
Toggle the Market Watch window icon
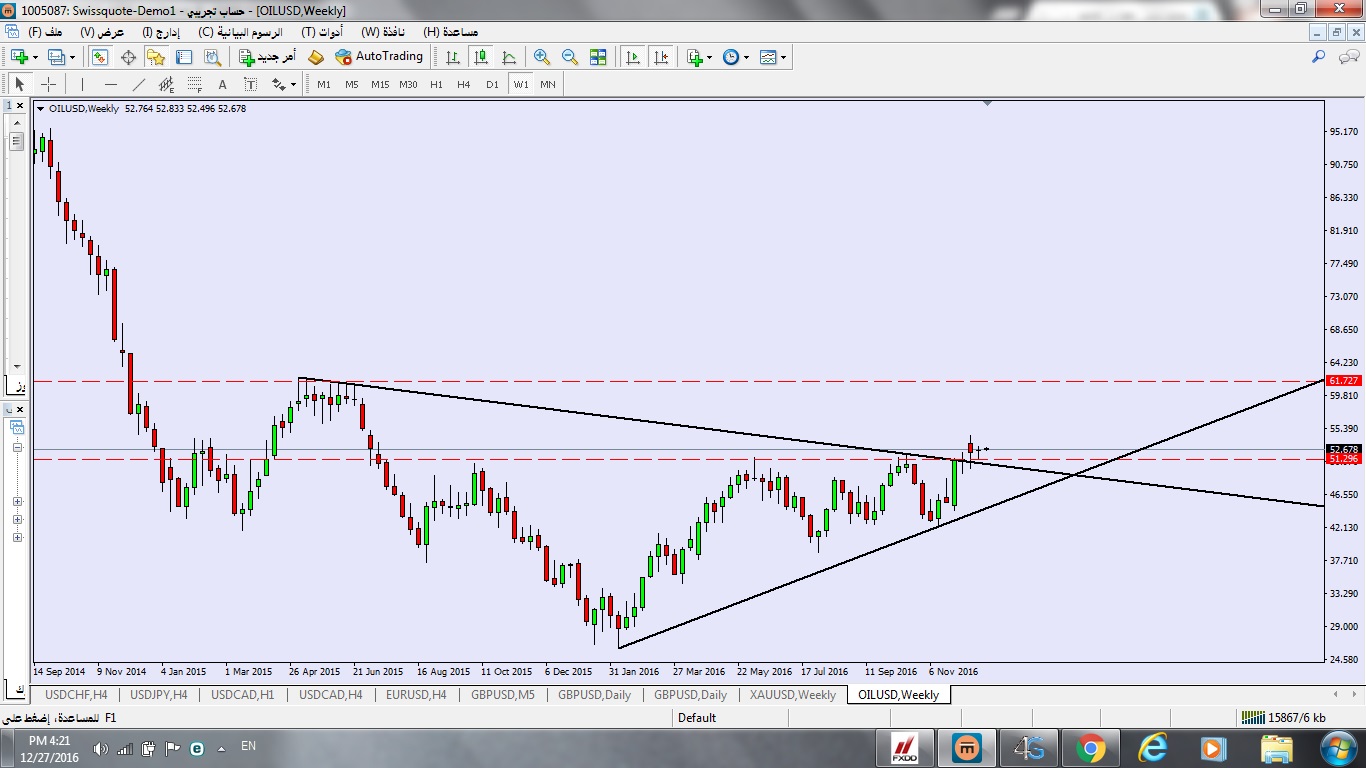(100, 57)
